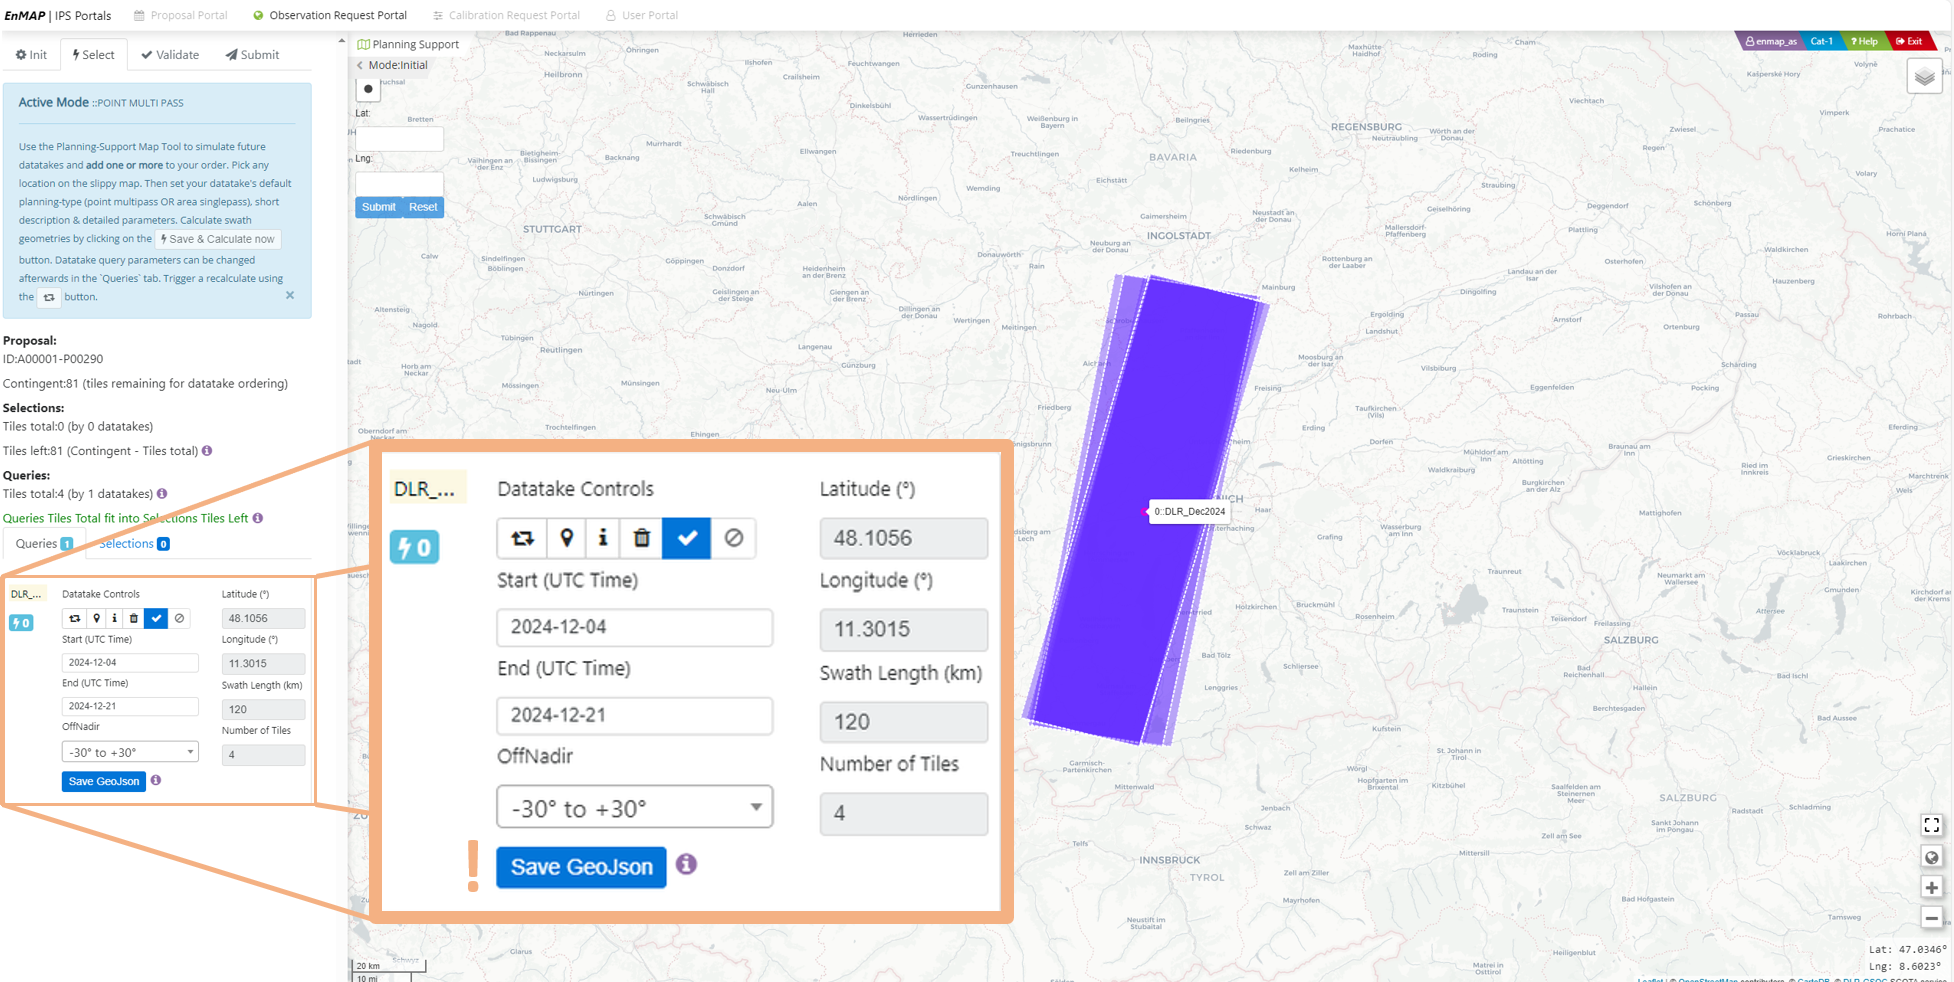Image resolution: width=1954 pixels, height=982 pixels.
Task: Click recalculate arrows icon in enlarged inset
Action: pyautogui.click(x=522, y=538)
